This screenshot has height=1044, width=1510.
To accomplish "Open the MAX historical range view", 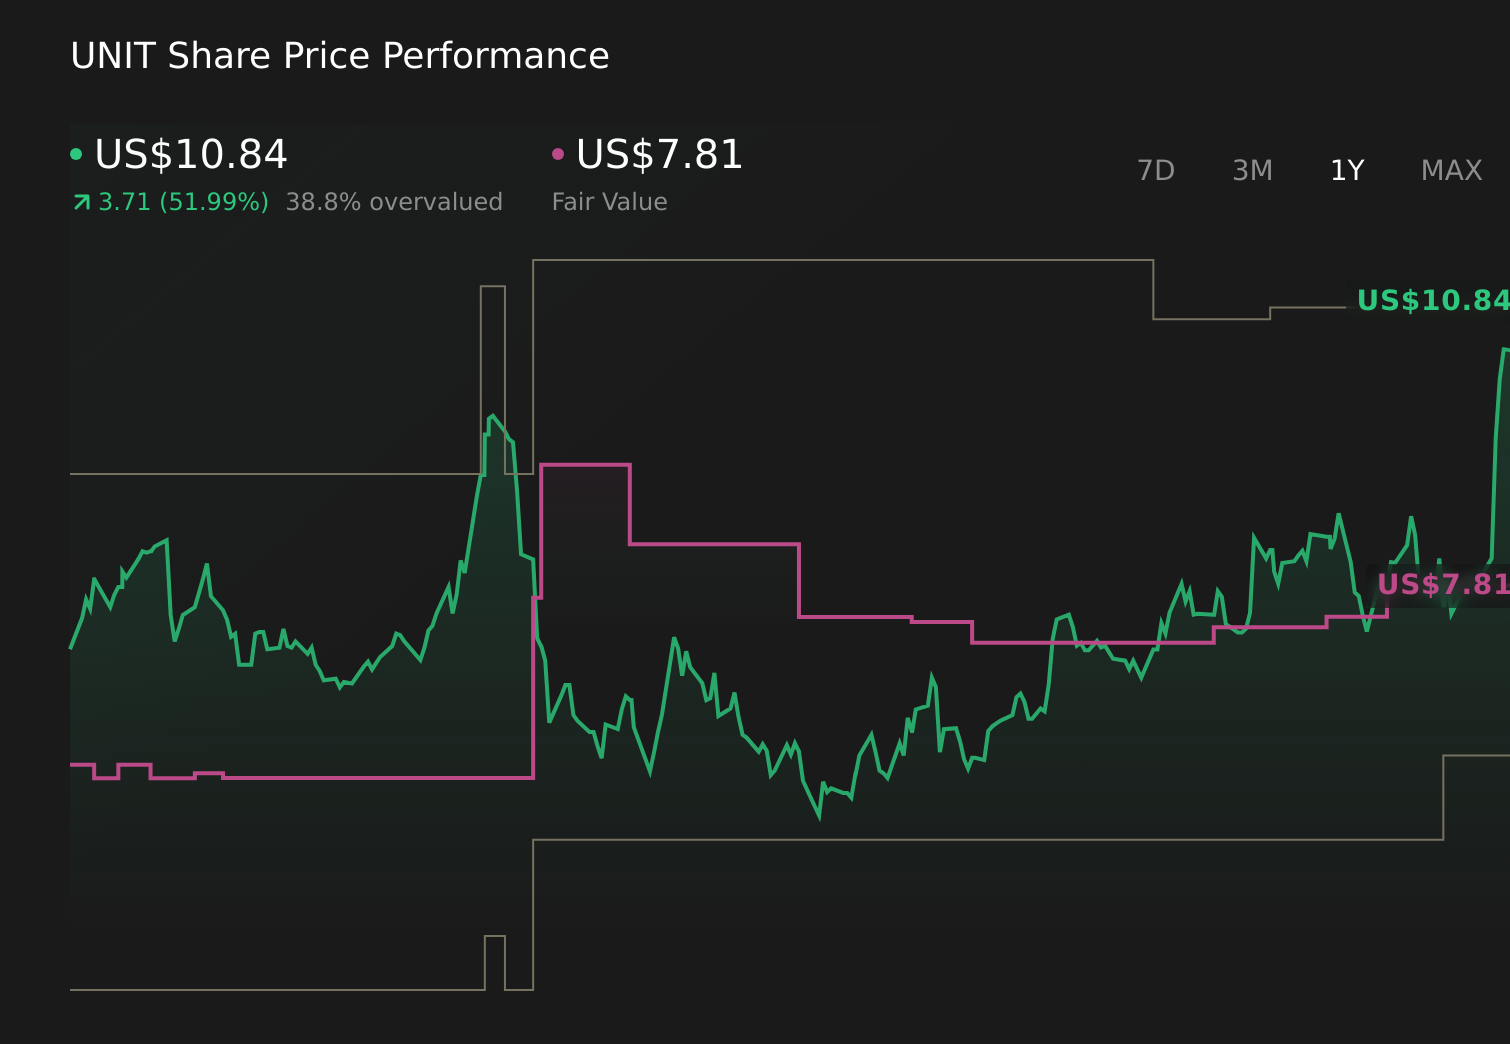I will pyautogui.click(x=1450, y=170).
